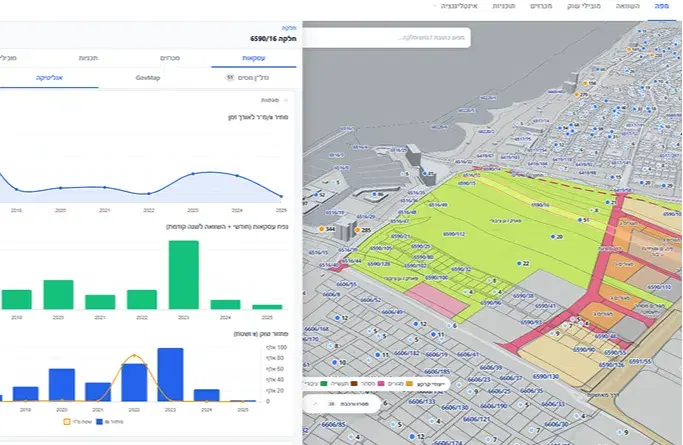Click parcel label 6606/133 on the map

[x=422, y=401]
